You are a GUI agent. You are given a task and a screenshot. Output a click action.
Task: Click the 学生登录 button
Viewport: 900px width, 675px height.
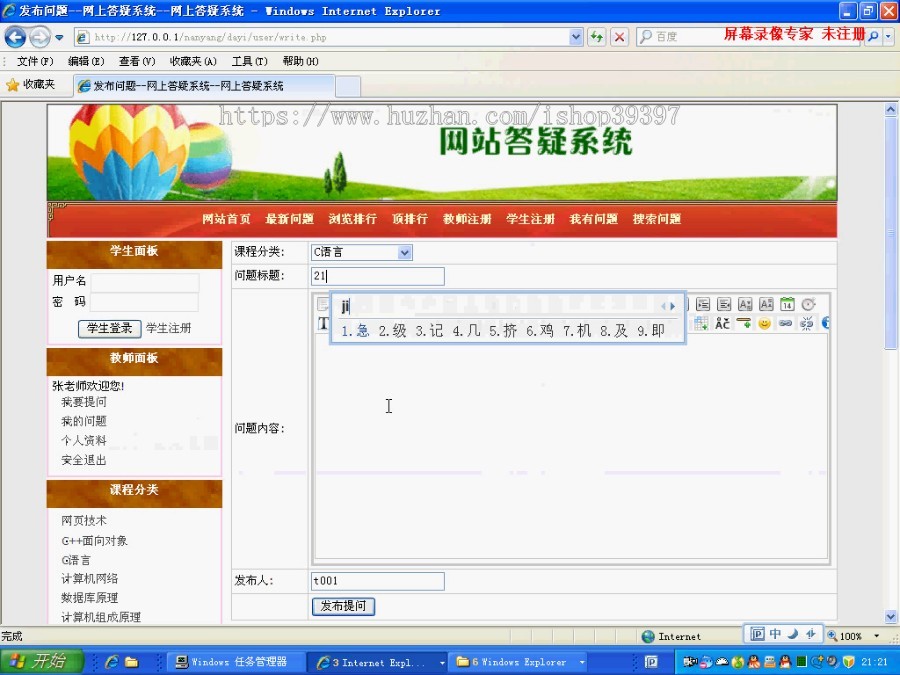pos(110,328)
